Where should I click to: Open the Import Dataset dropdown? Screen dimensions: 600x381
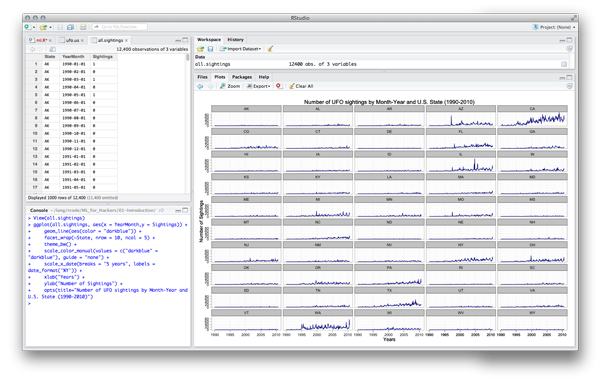[x=241, y=49]
